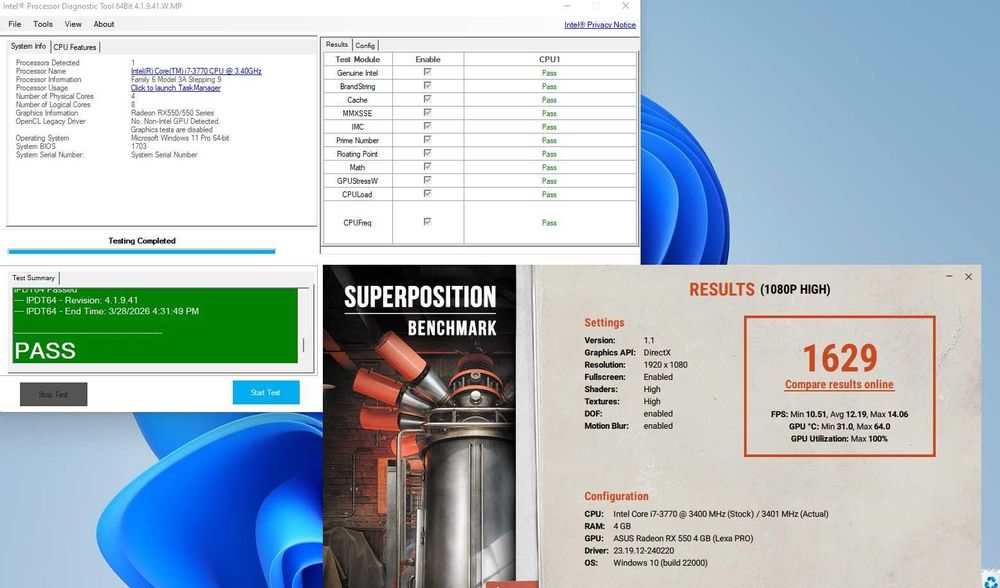
Task: Close the Intel Processor Diagnostic Tool window
Action: 626,6
